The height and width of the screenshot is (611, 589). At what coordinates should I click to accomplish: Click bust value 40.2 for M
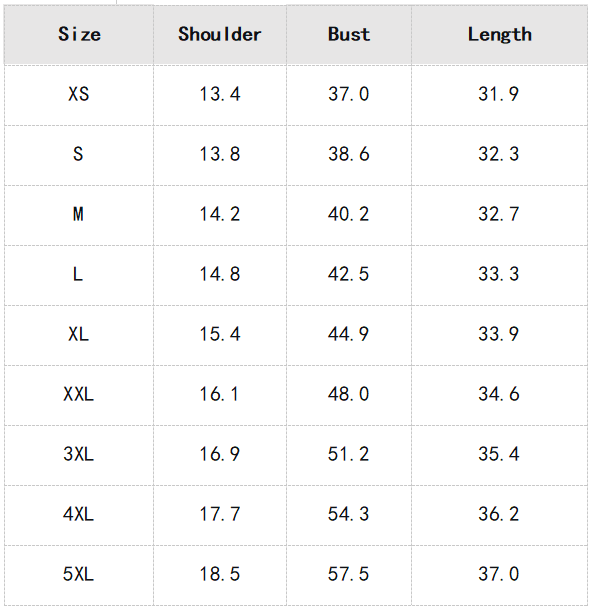pyautogui.click(x=349, y=215)
